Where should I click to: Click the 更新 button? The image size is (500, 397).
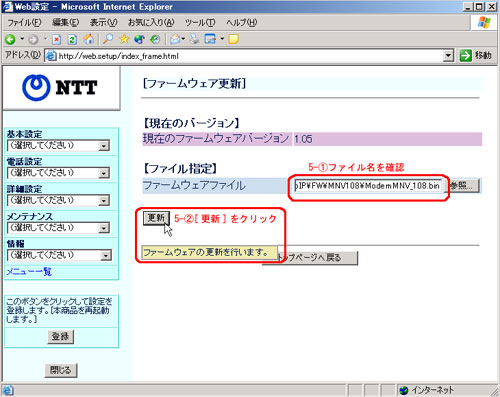(156, 218)
